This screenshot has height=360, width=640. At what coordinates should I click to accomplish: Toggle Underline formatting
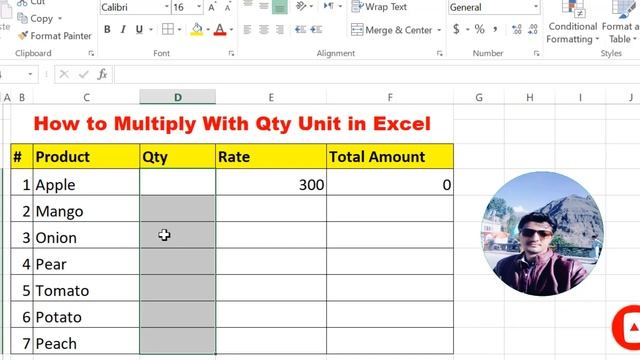pos(139,29)
